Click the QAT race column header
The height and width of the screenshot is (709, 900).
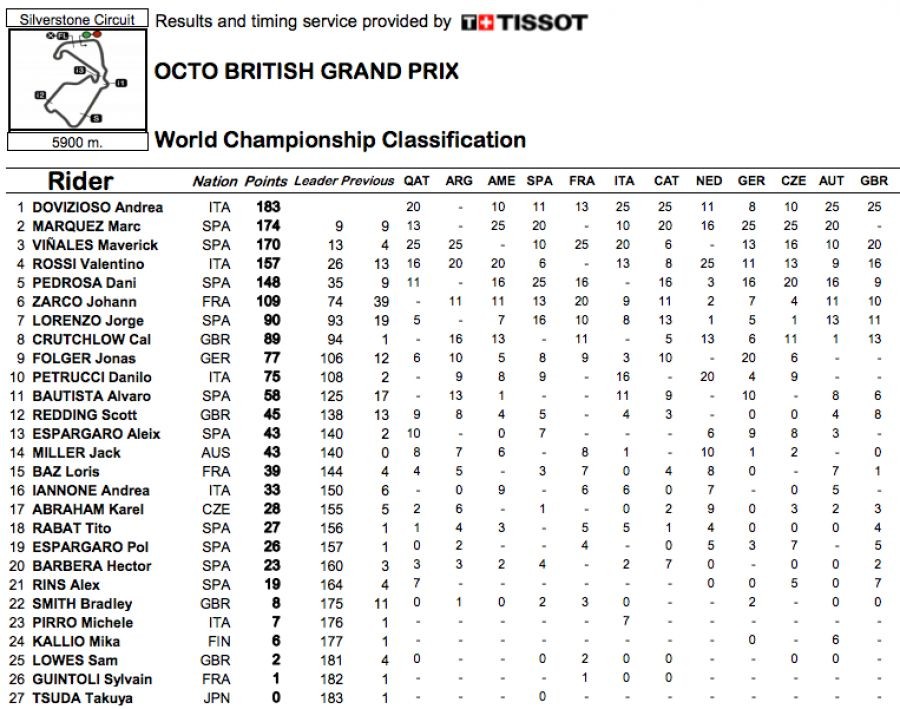click(x=416, y=182)
